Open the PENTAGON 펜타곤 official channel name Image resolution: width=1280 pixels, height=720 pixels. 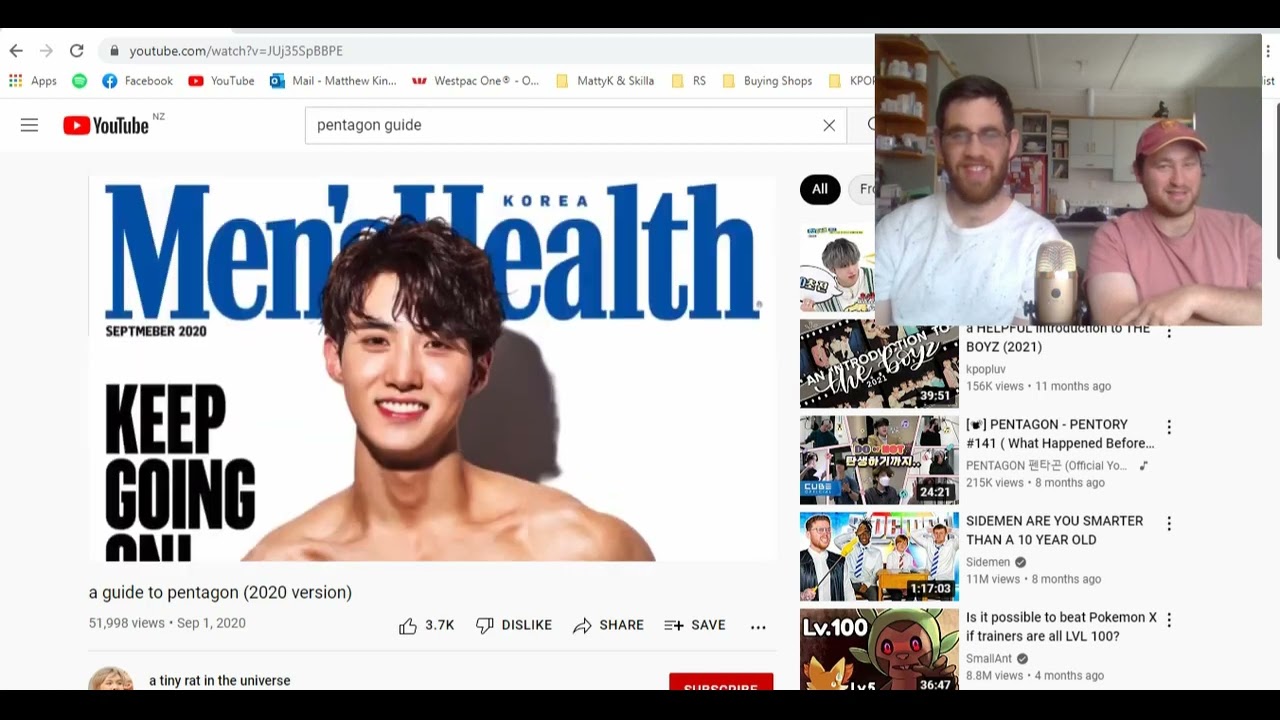coord(1049,465)
